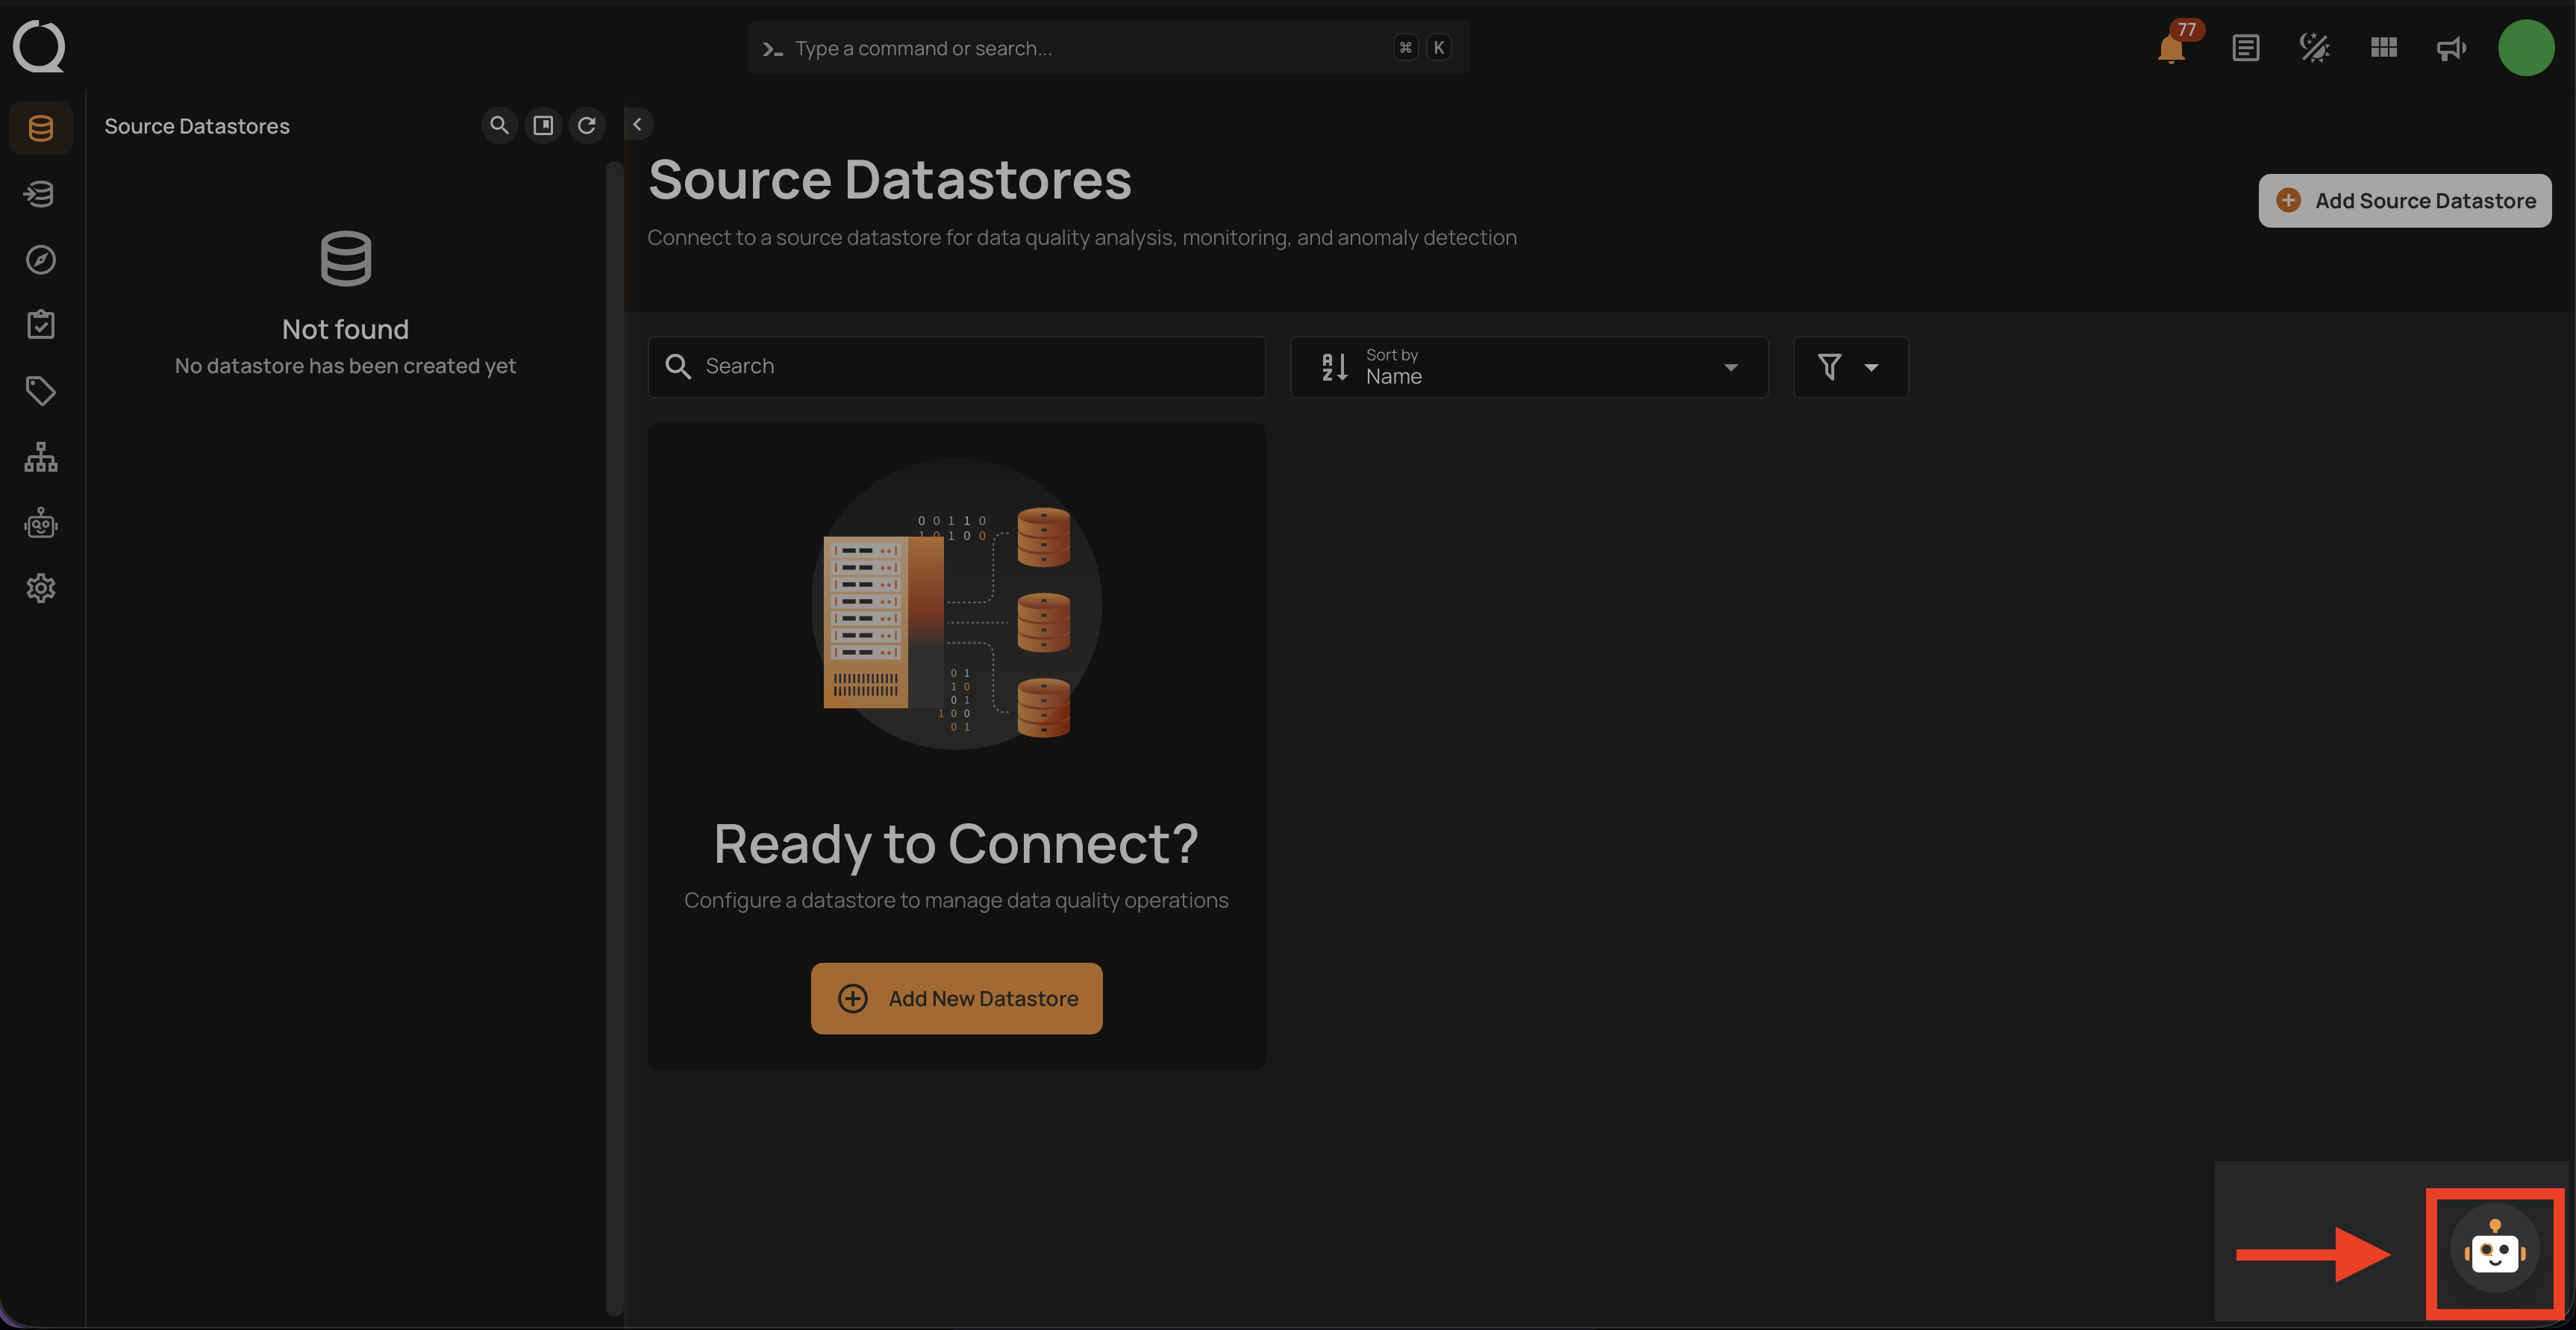Screen dimensions: 2576x1330
Task: Click the Add Source Datastore button
Action: pyautogui.click(x=2404, y=201)
